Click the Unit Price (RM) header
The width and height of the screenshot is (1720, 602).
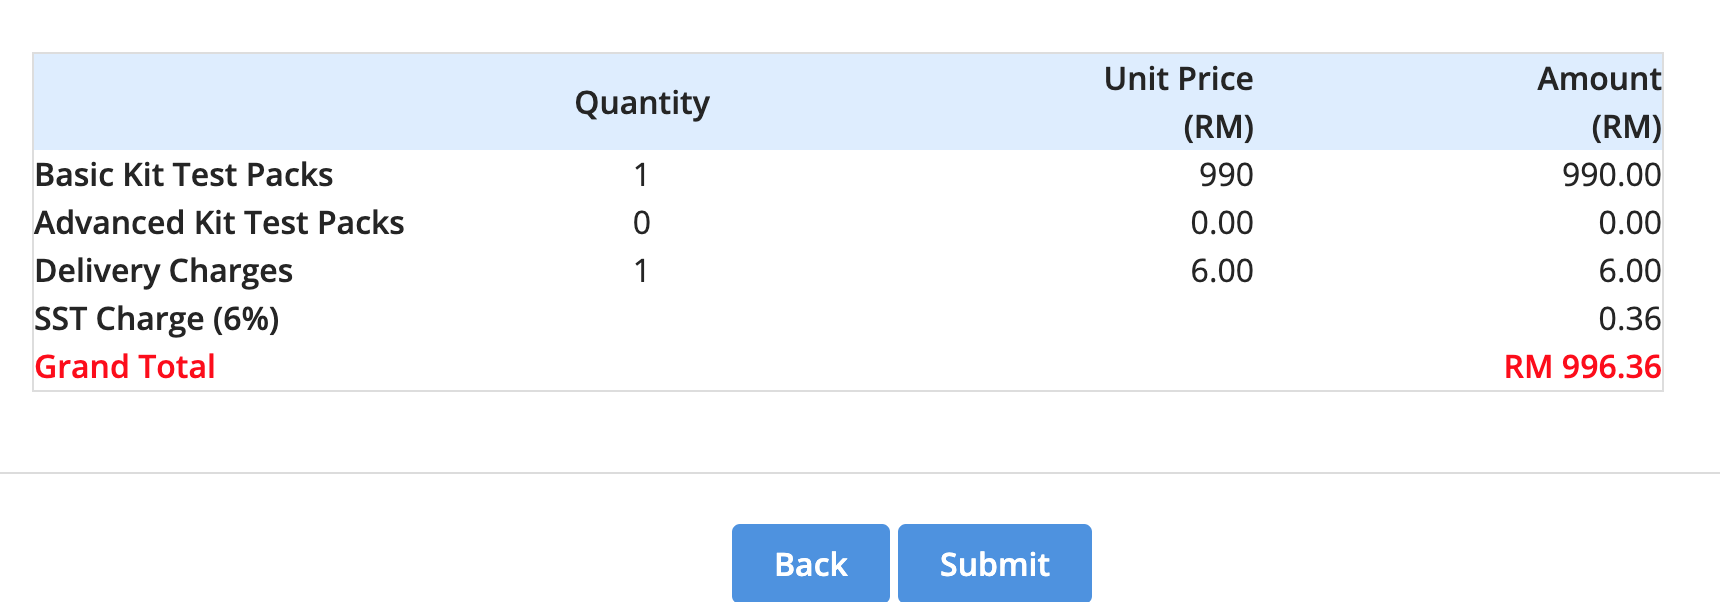[1178, 103]
